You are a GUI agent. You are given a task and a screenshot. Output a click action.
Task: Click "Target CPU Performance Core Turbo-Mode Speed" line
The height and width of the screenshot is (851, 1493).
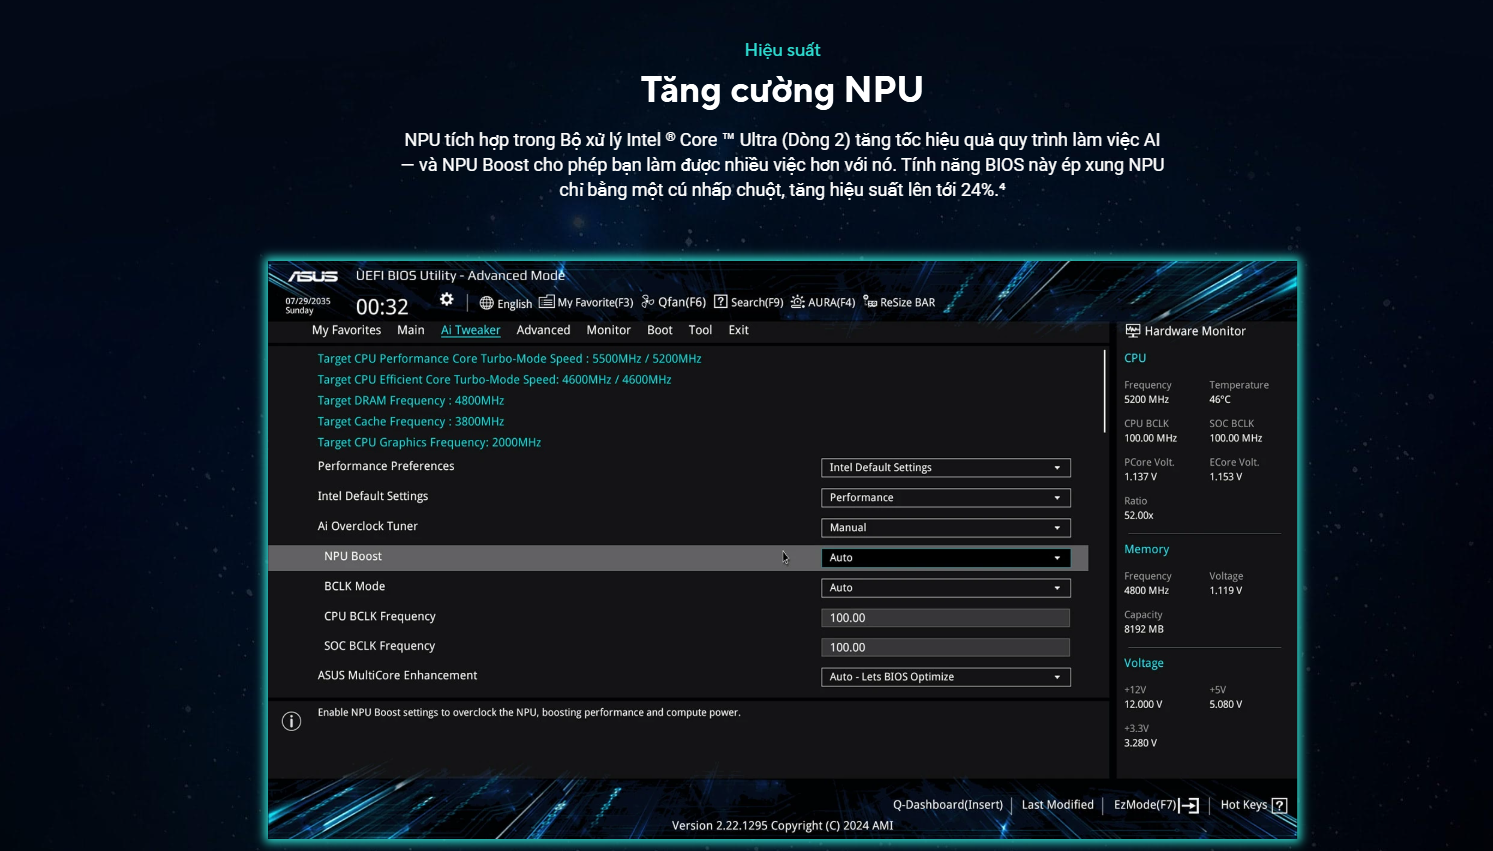[509, 358]
